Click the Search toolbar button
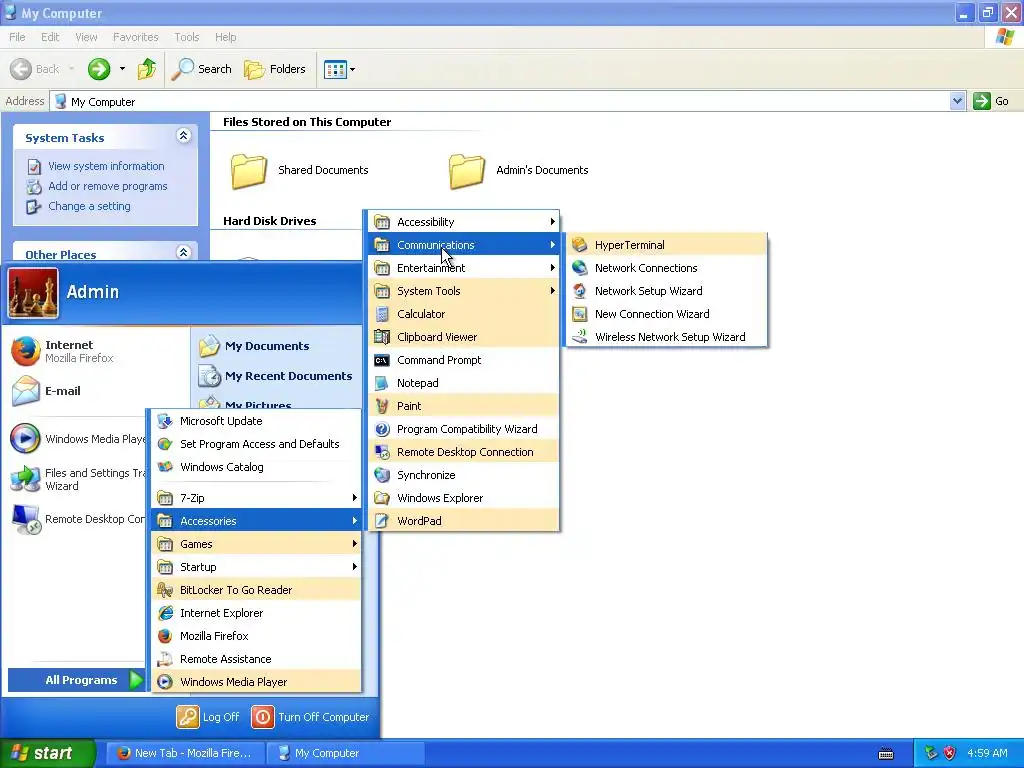This screenshot has height=768, width=1024. coord(201,69)
